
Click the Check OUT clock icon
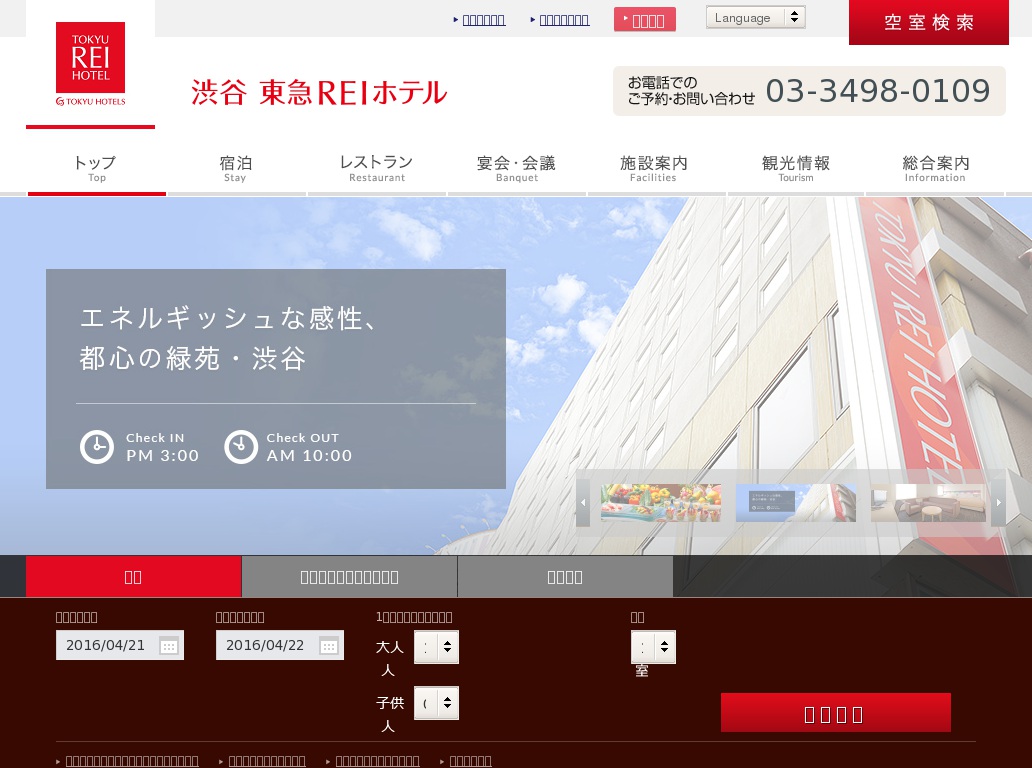point(241,447)
